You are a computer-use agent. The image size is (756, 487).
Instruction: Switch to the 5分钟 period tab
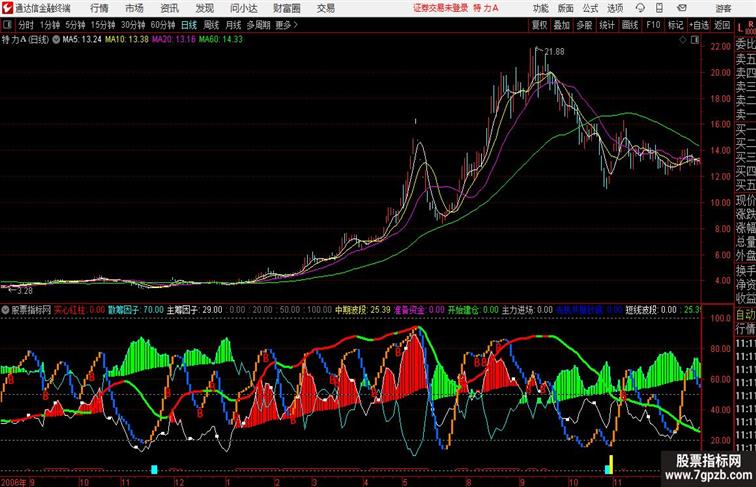pyautogui.click(x=75, y=25)
